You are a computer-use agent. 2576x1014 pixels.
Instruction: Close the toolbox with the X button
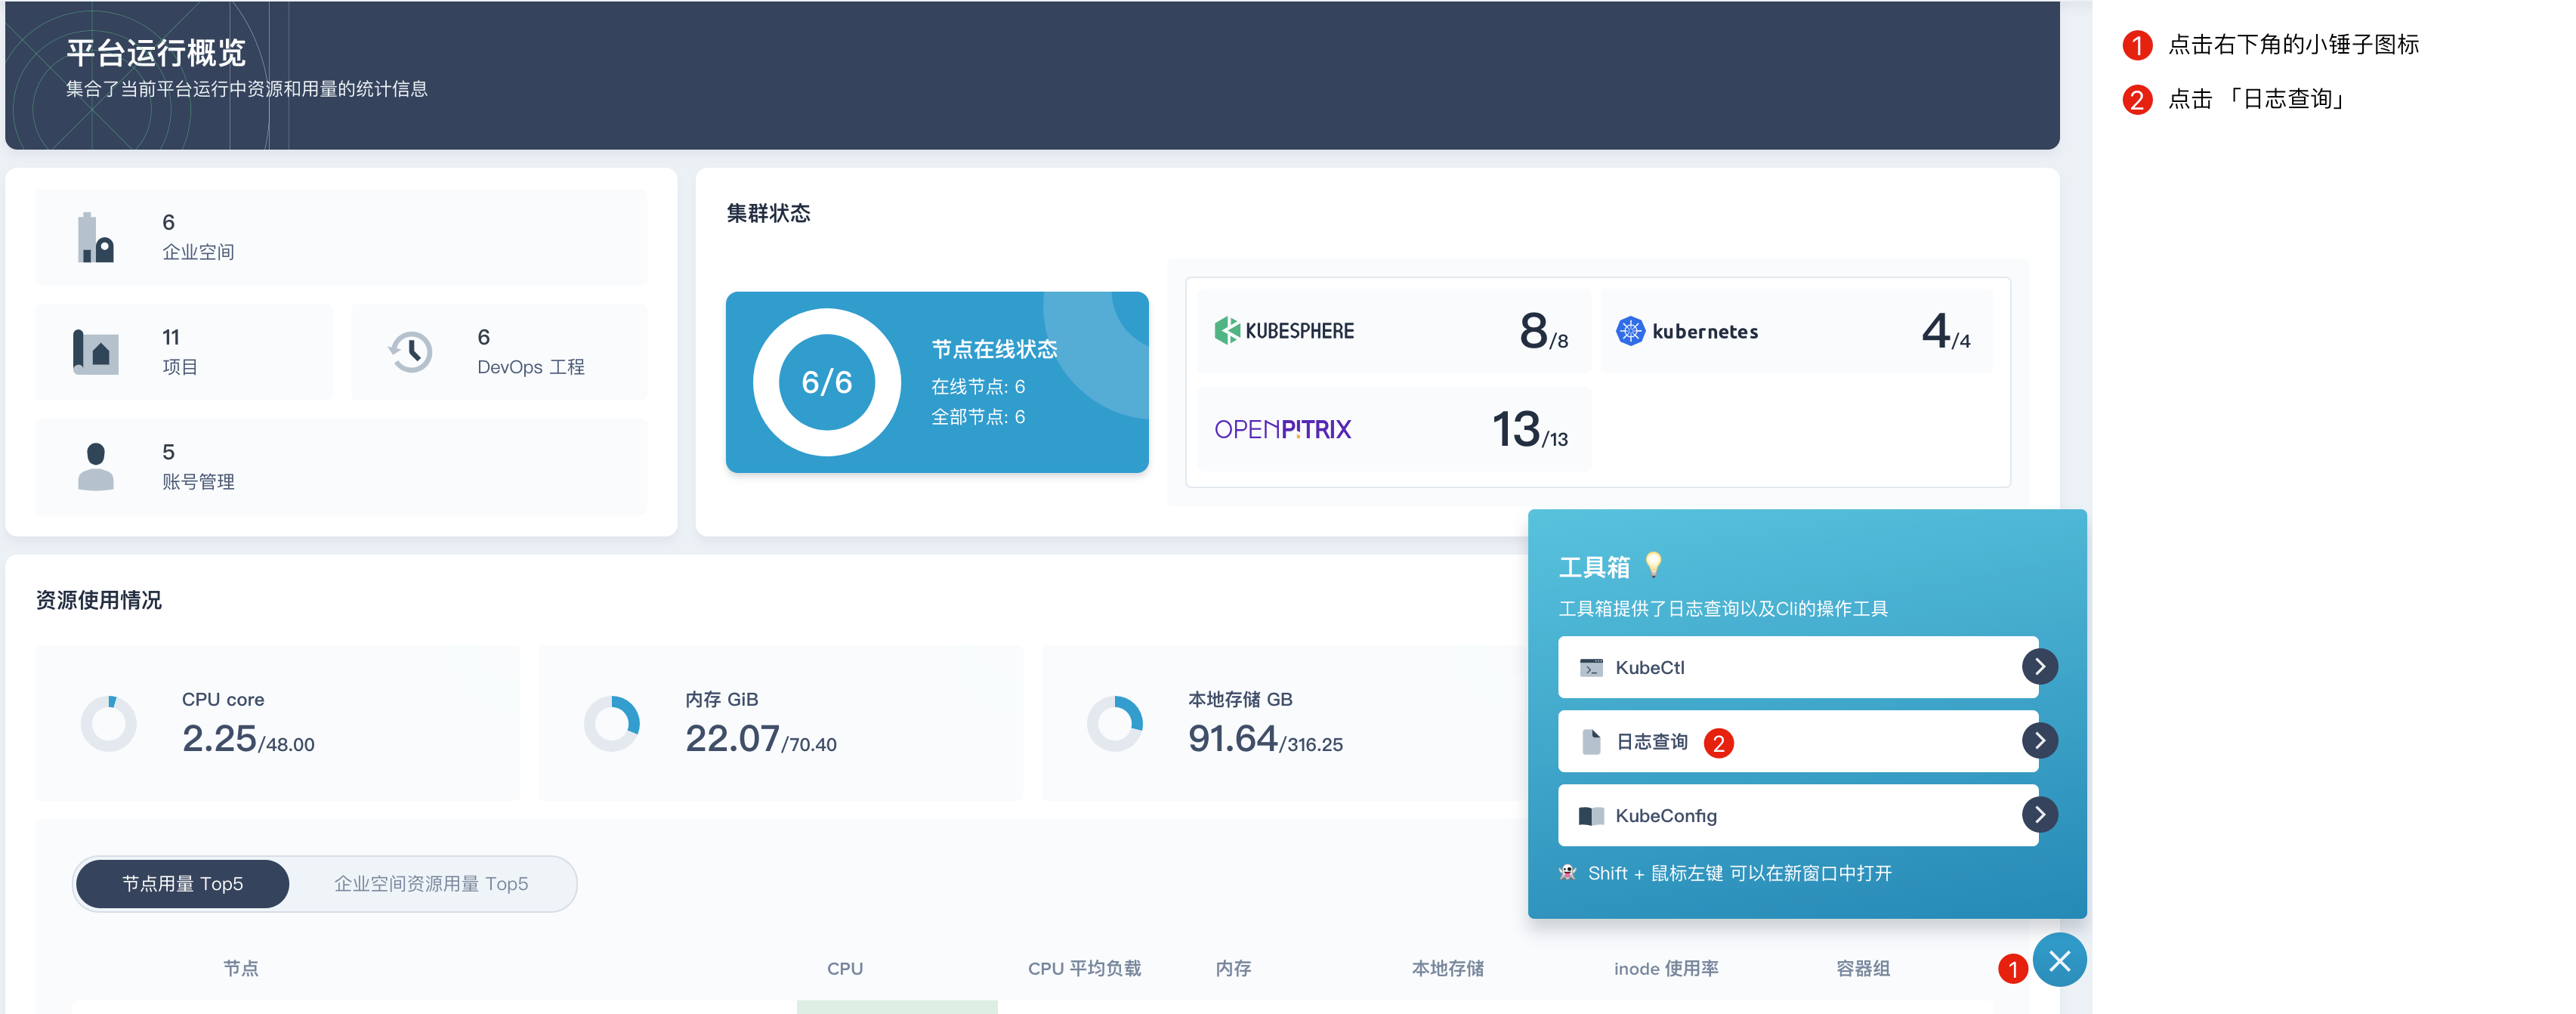pos(2059,961)
